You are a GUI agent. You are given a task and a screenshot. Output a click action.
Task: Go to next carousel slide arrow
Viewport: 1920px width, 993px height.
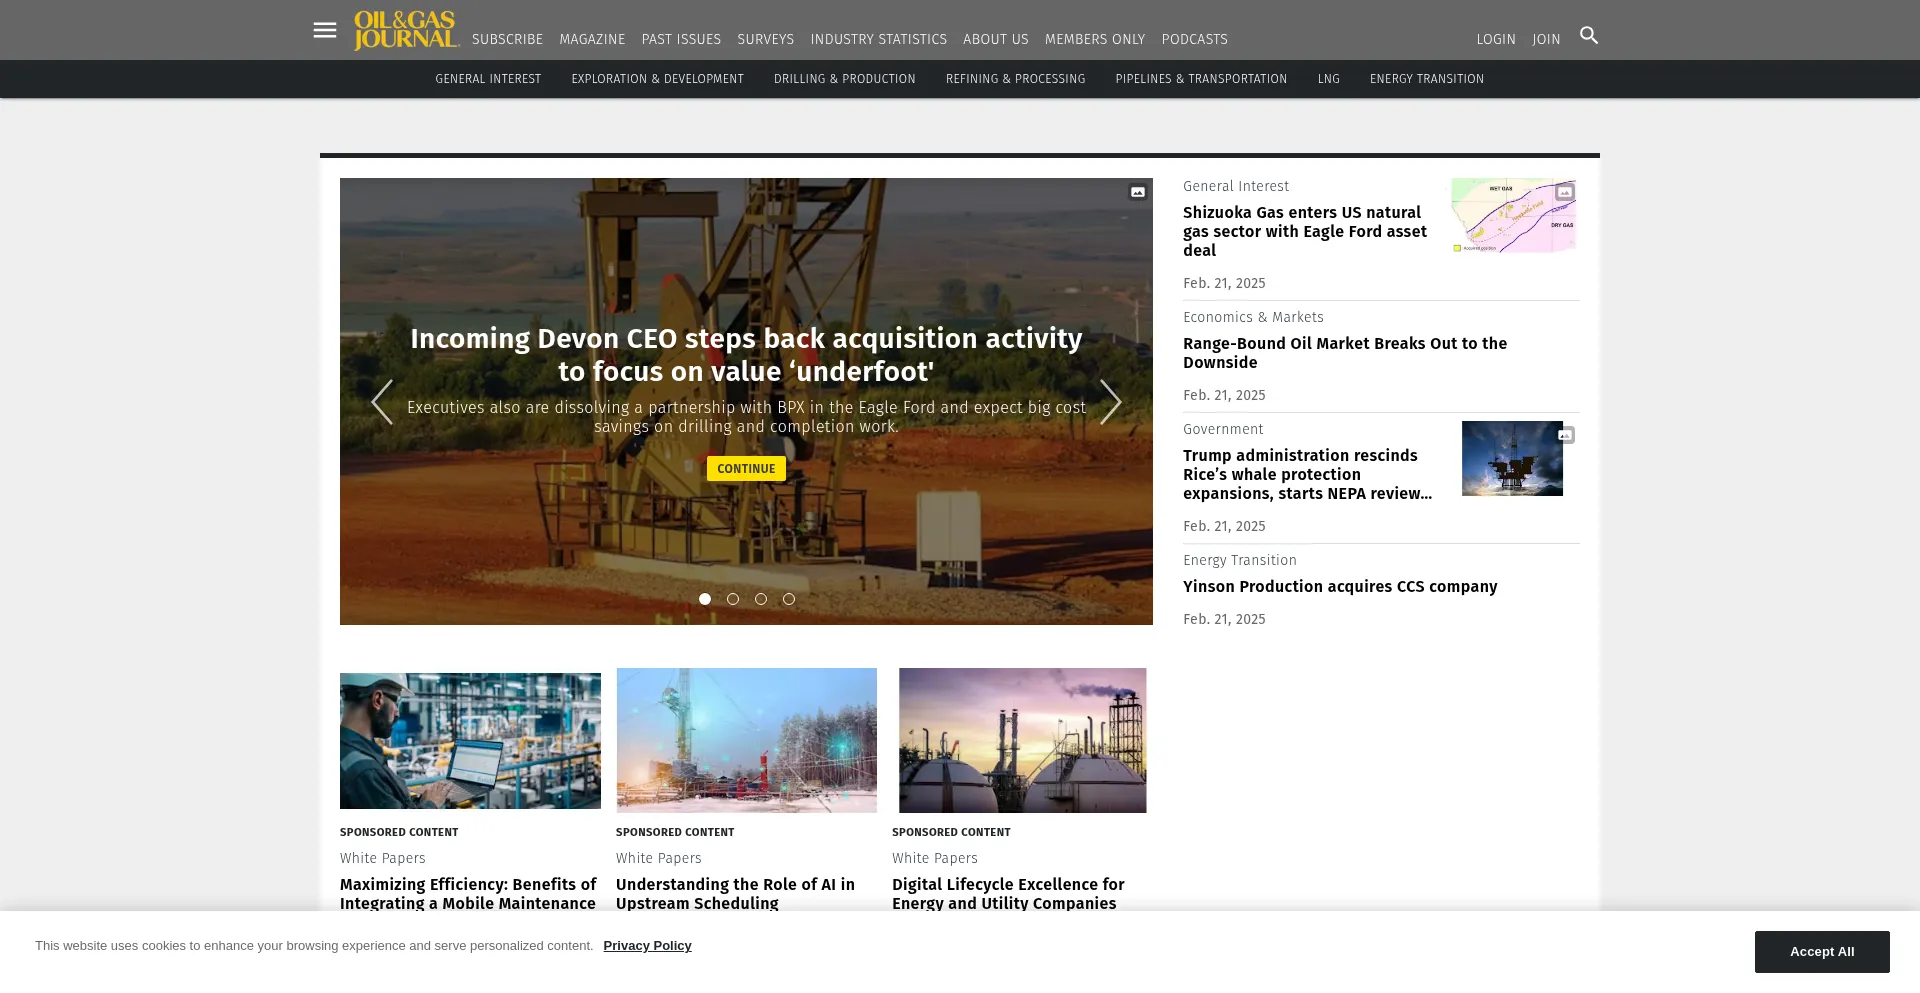1110,402
